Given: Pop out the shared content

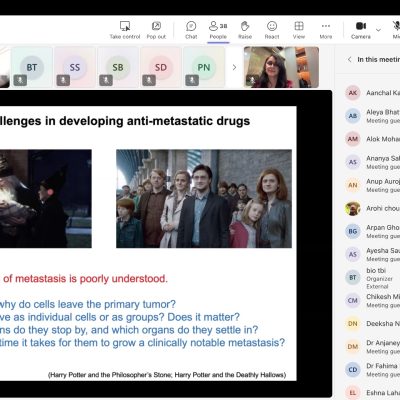Looking at the screenshot, I should tap(156, 30).
